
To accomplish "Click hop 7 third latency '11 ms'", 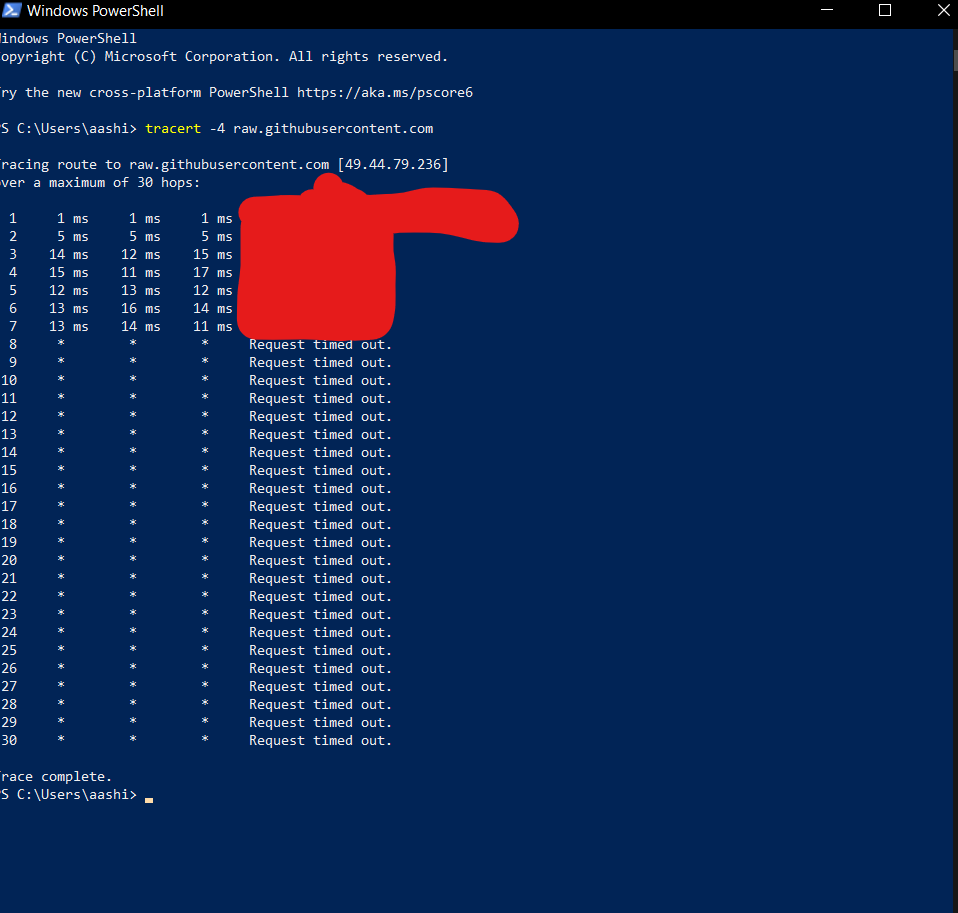I will click(213, 327).
